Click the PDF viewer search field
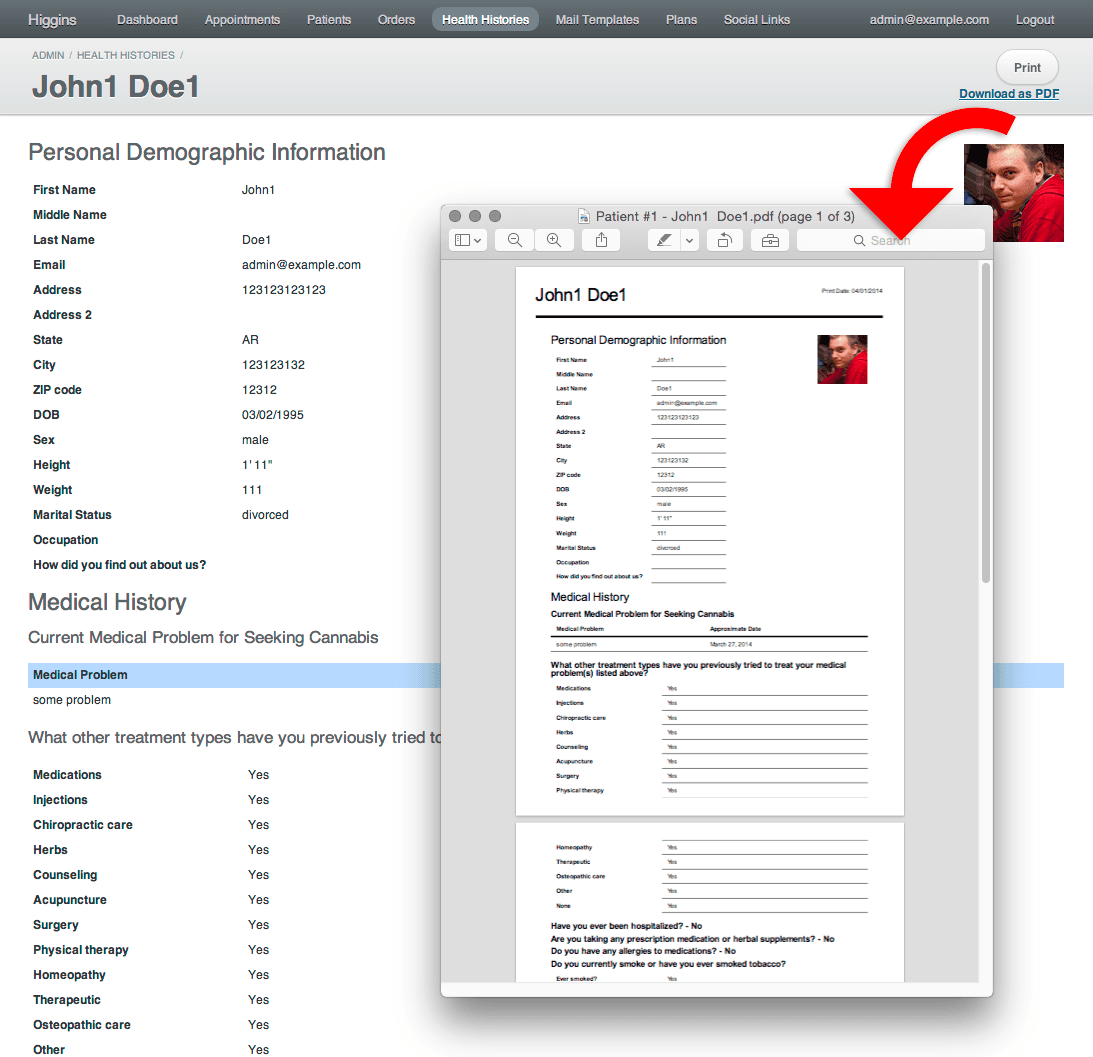Image resolution: width=1093 pixels, height=1057 pixels. tap(890, 241)
